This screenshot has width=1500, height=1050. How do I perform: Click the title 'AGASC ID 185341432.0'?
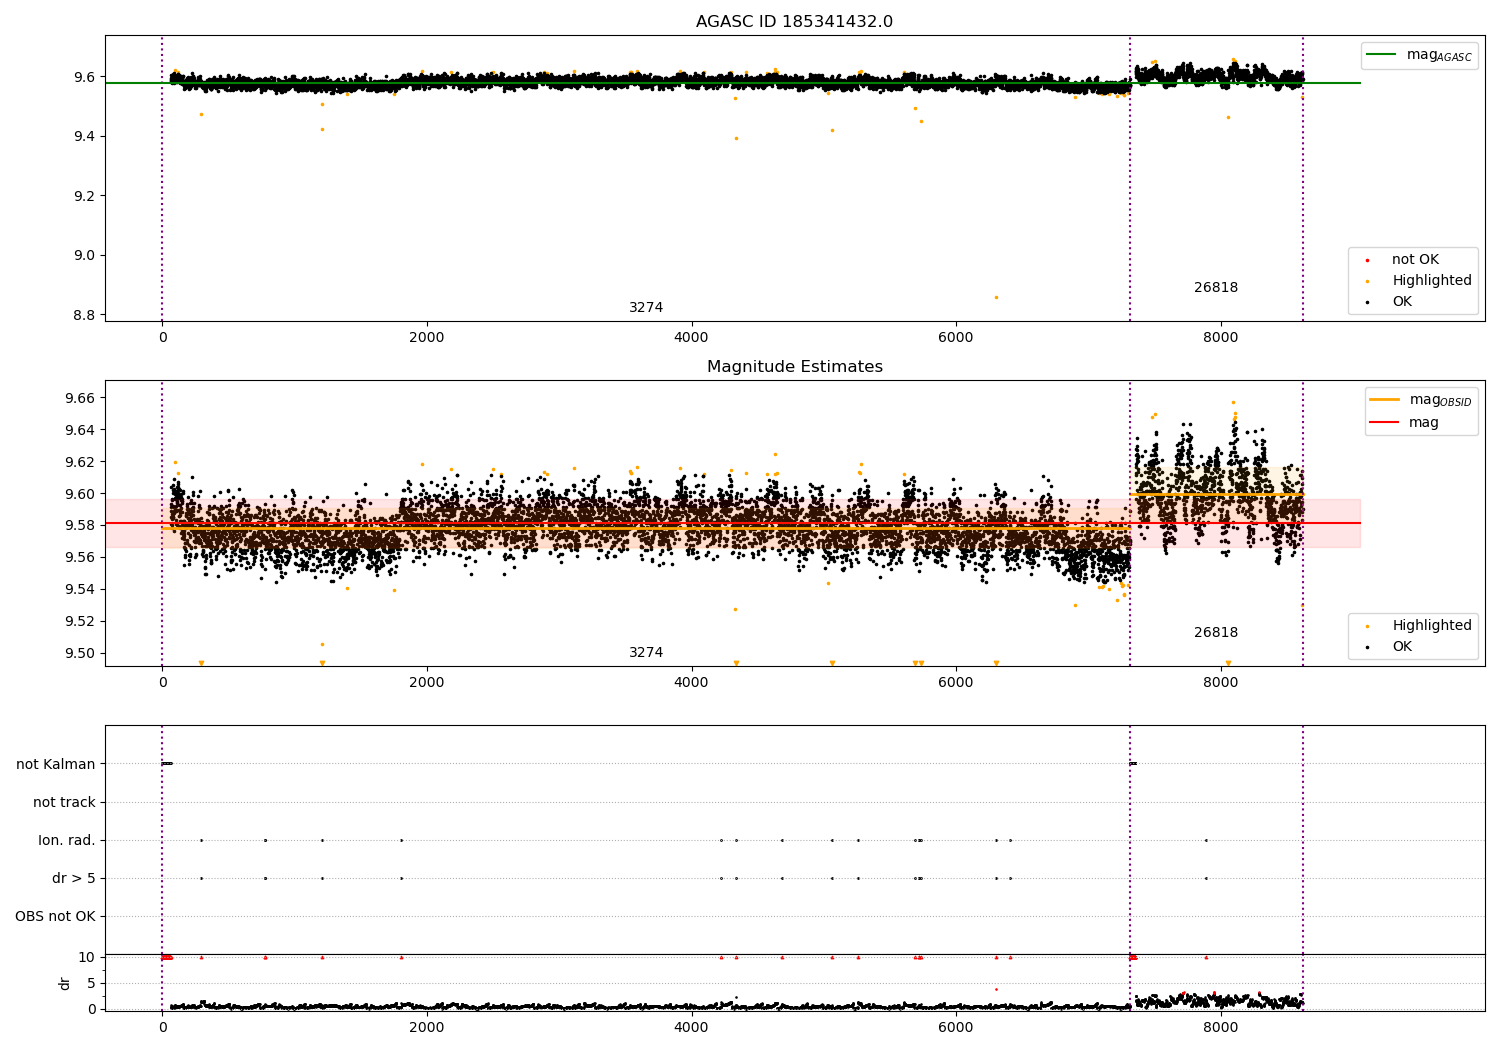point(794,22)
